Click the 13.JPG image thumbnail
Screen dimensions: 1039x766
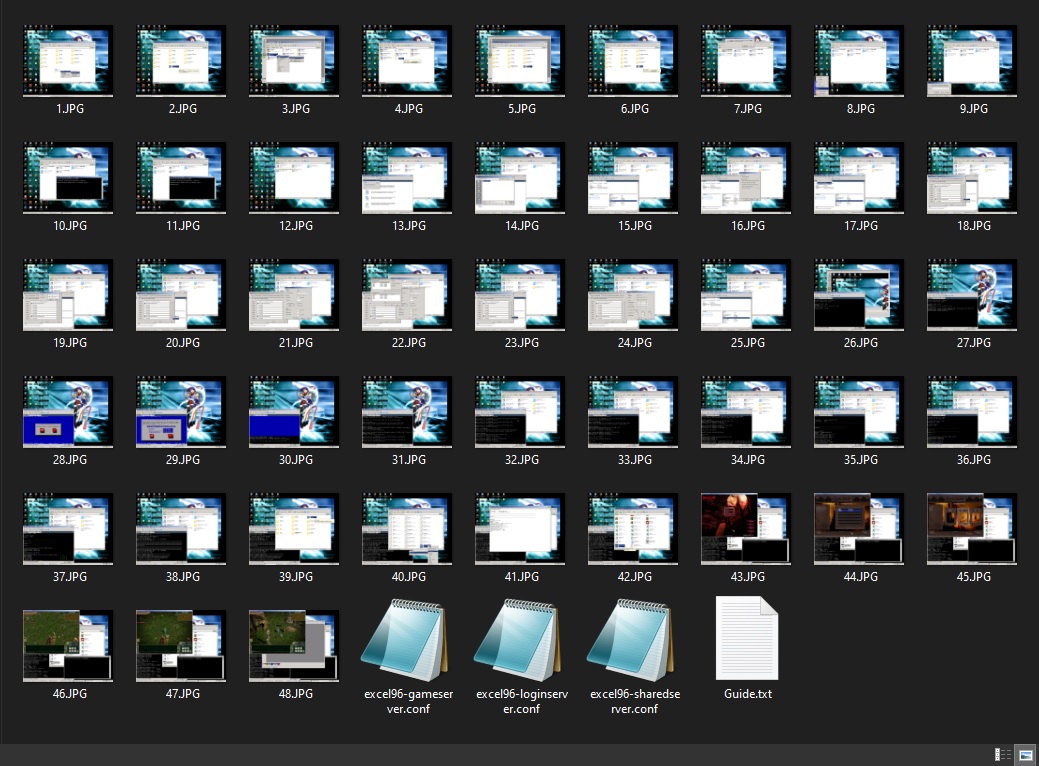[407, 178]
